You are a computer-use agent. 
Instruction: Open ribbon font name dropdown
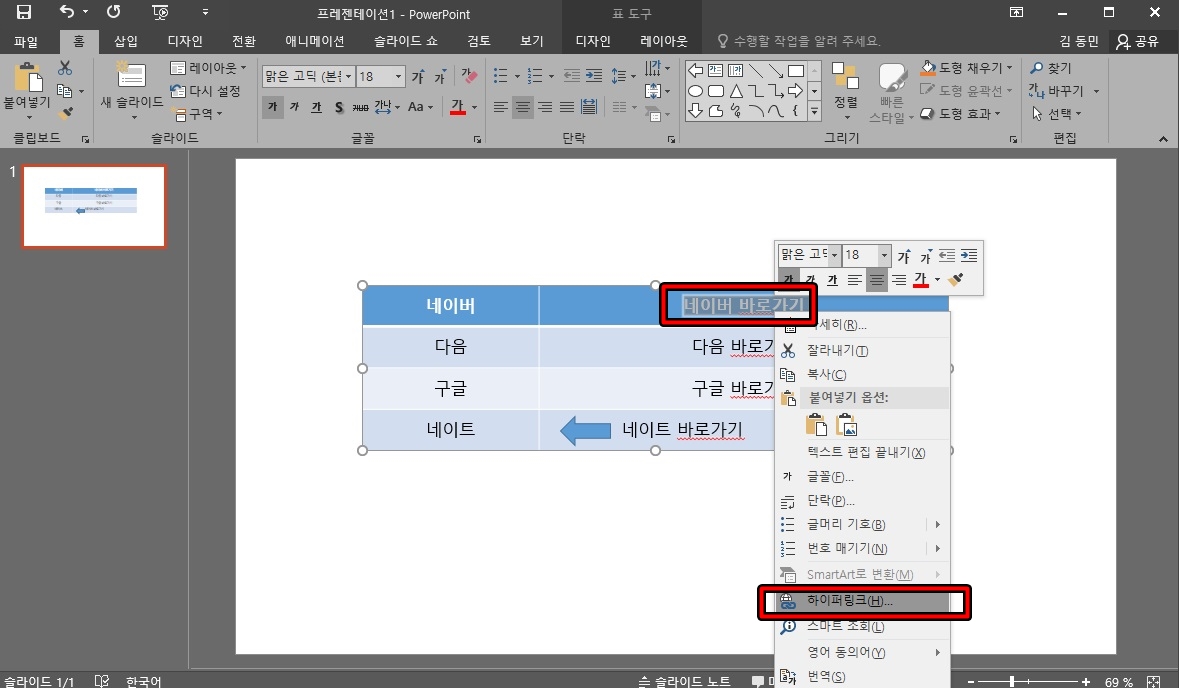348,77
